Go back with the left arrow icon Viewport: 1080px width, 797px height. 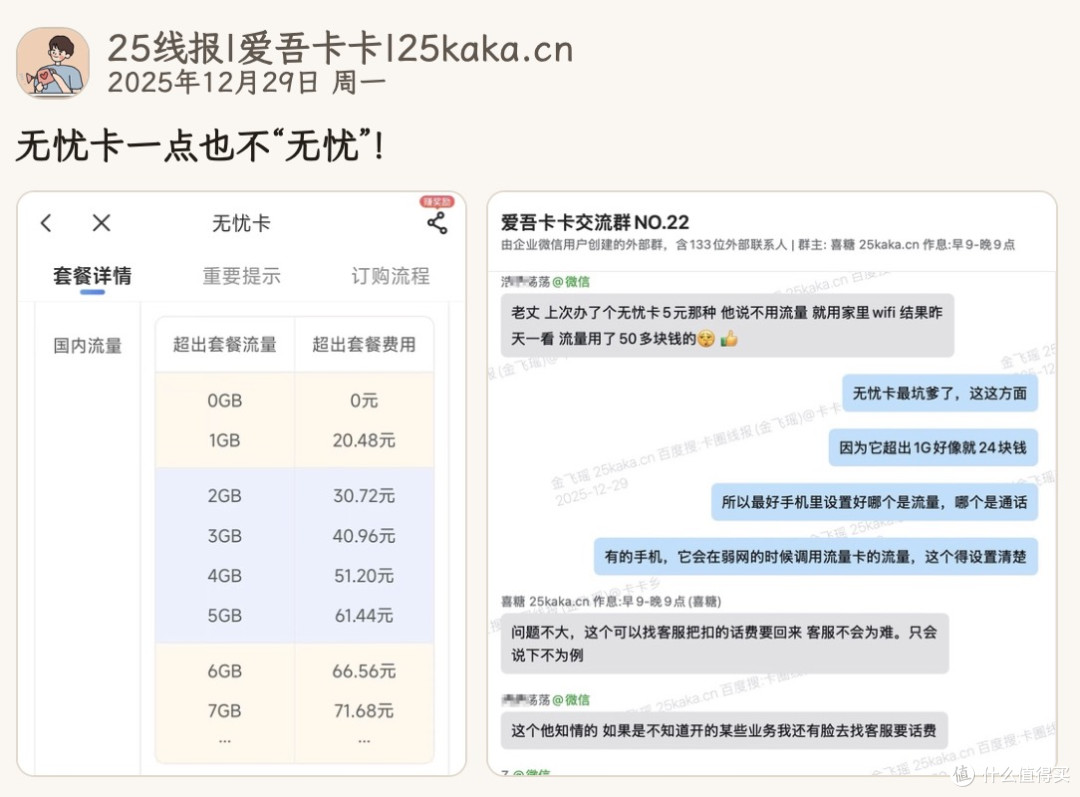(x=46, y=222)
